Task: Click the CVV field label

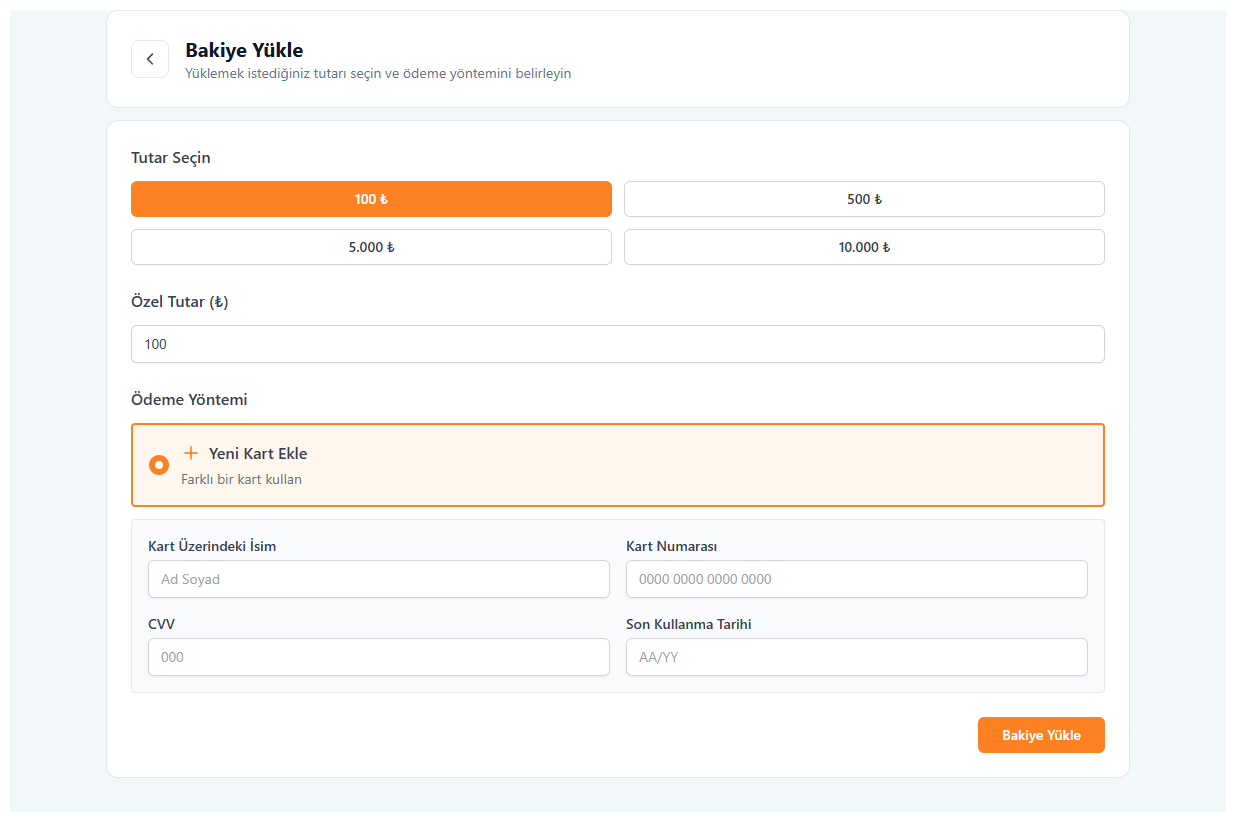Action: [162, 624]
